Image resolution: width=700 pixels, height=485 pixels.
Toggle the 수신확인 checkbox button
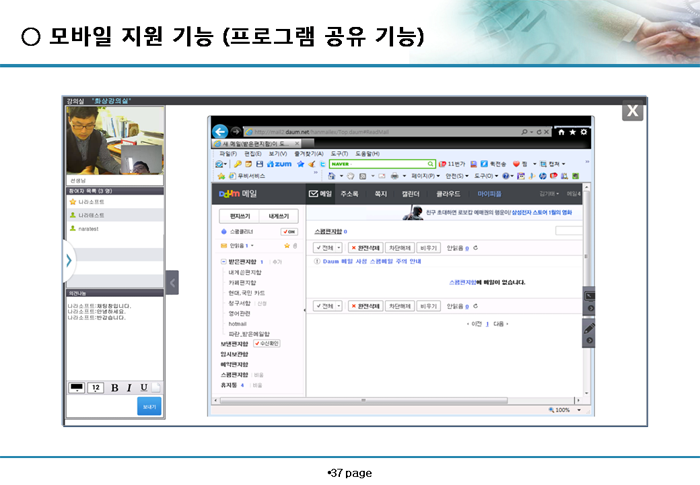[x=267, y=343]
